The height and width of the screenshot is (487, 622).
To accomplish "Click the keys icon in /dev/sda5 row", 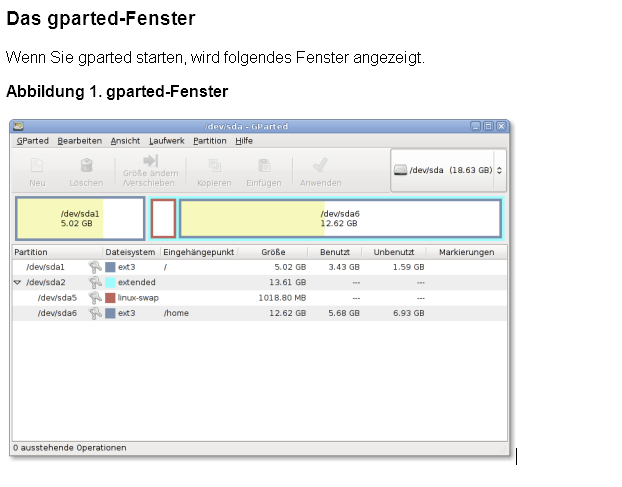I will click(95, 298).
